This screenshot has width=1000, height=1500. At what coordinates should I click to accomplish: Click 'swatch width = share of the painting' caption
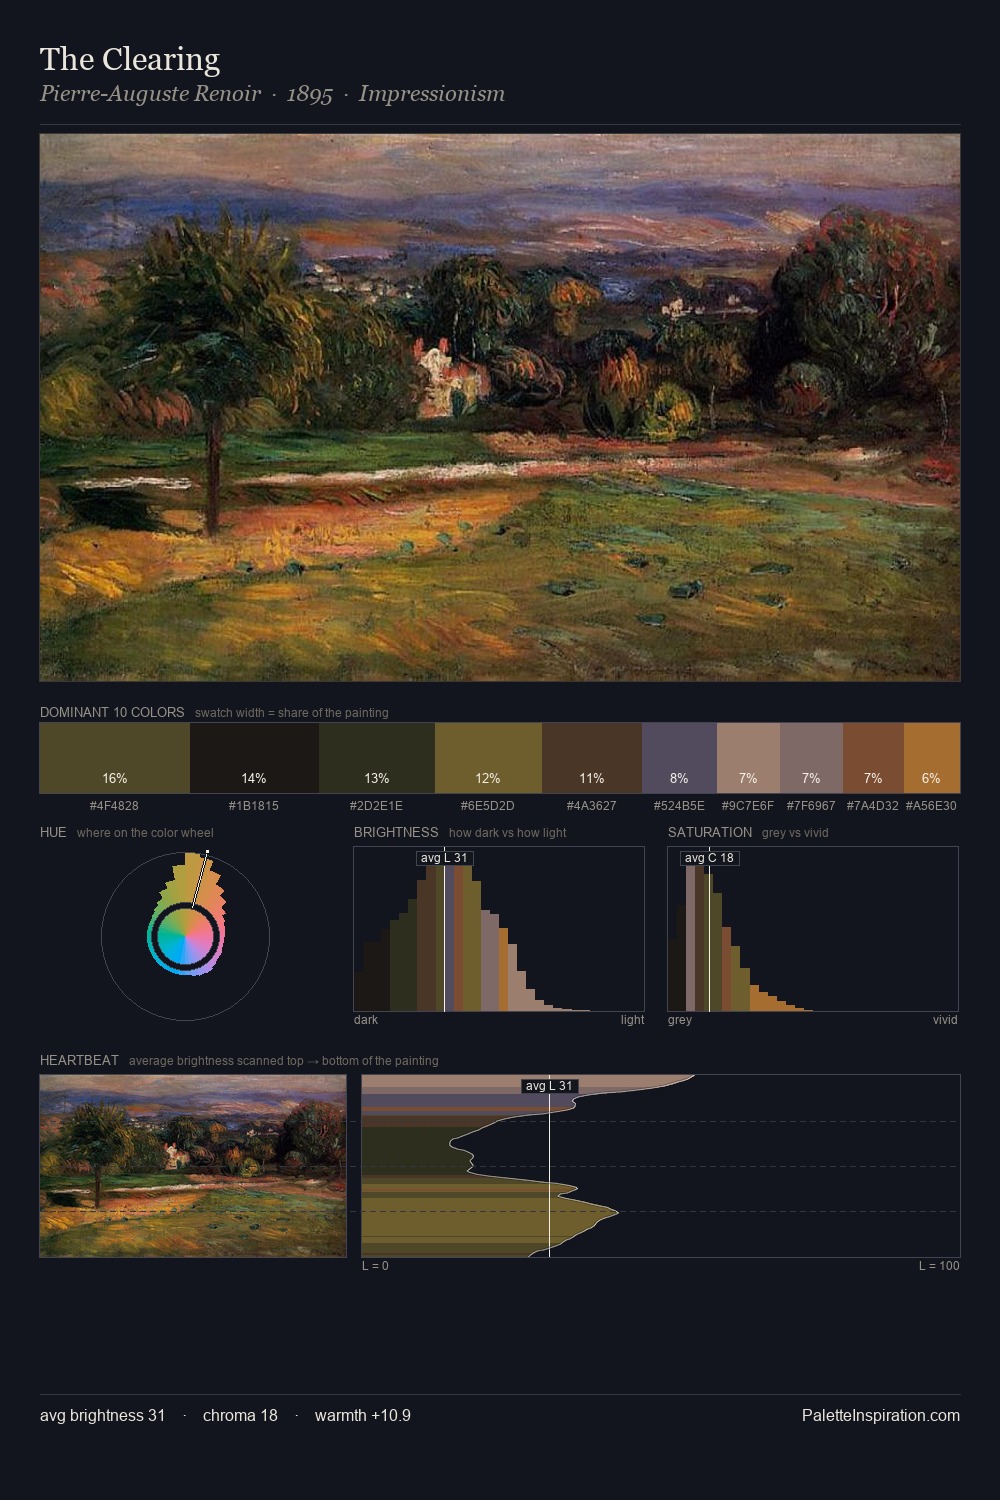point(292,713)
